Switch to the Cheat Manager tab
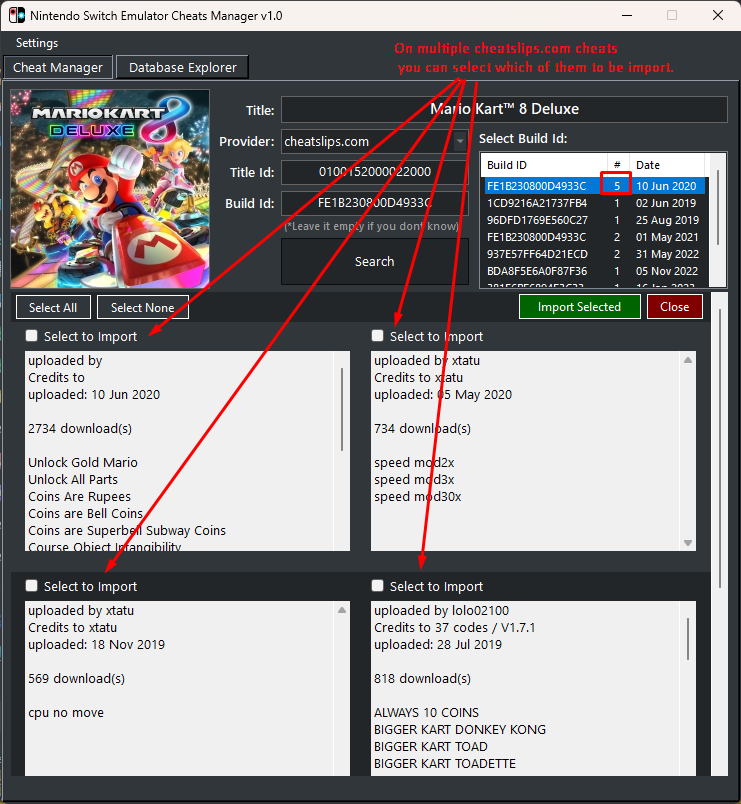This screenshot has height=804, width=741. [x=58, y=68]
